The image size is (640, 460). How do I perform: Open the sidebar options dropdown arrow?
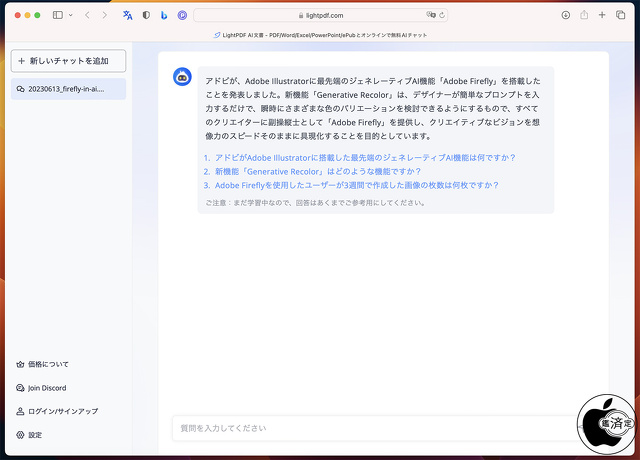[71, 15]
